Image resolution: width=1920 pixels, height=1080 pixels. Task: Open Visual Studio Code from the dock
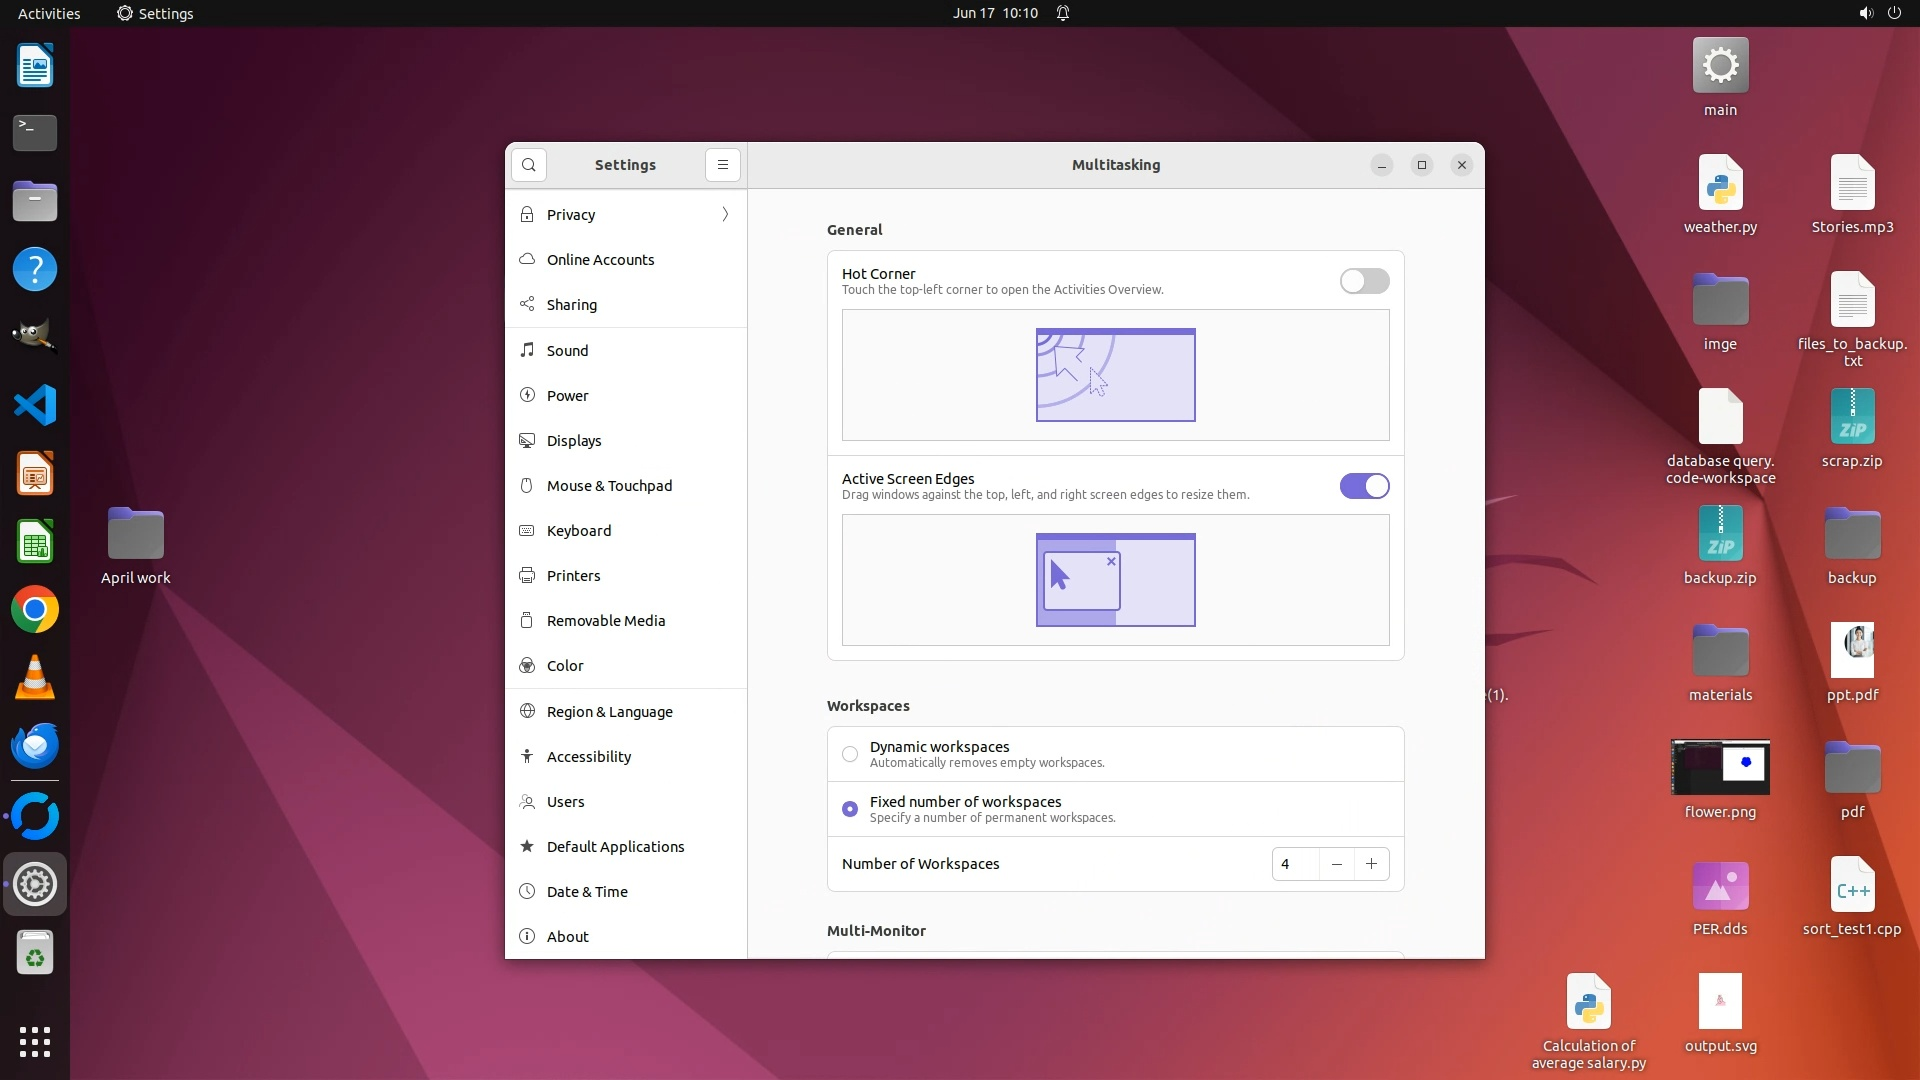tap(35, 406)
